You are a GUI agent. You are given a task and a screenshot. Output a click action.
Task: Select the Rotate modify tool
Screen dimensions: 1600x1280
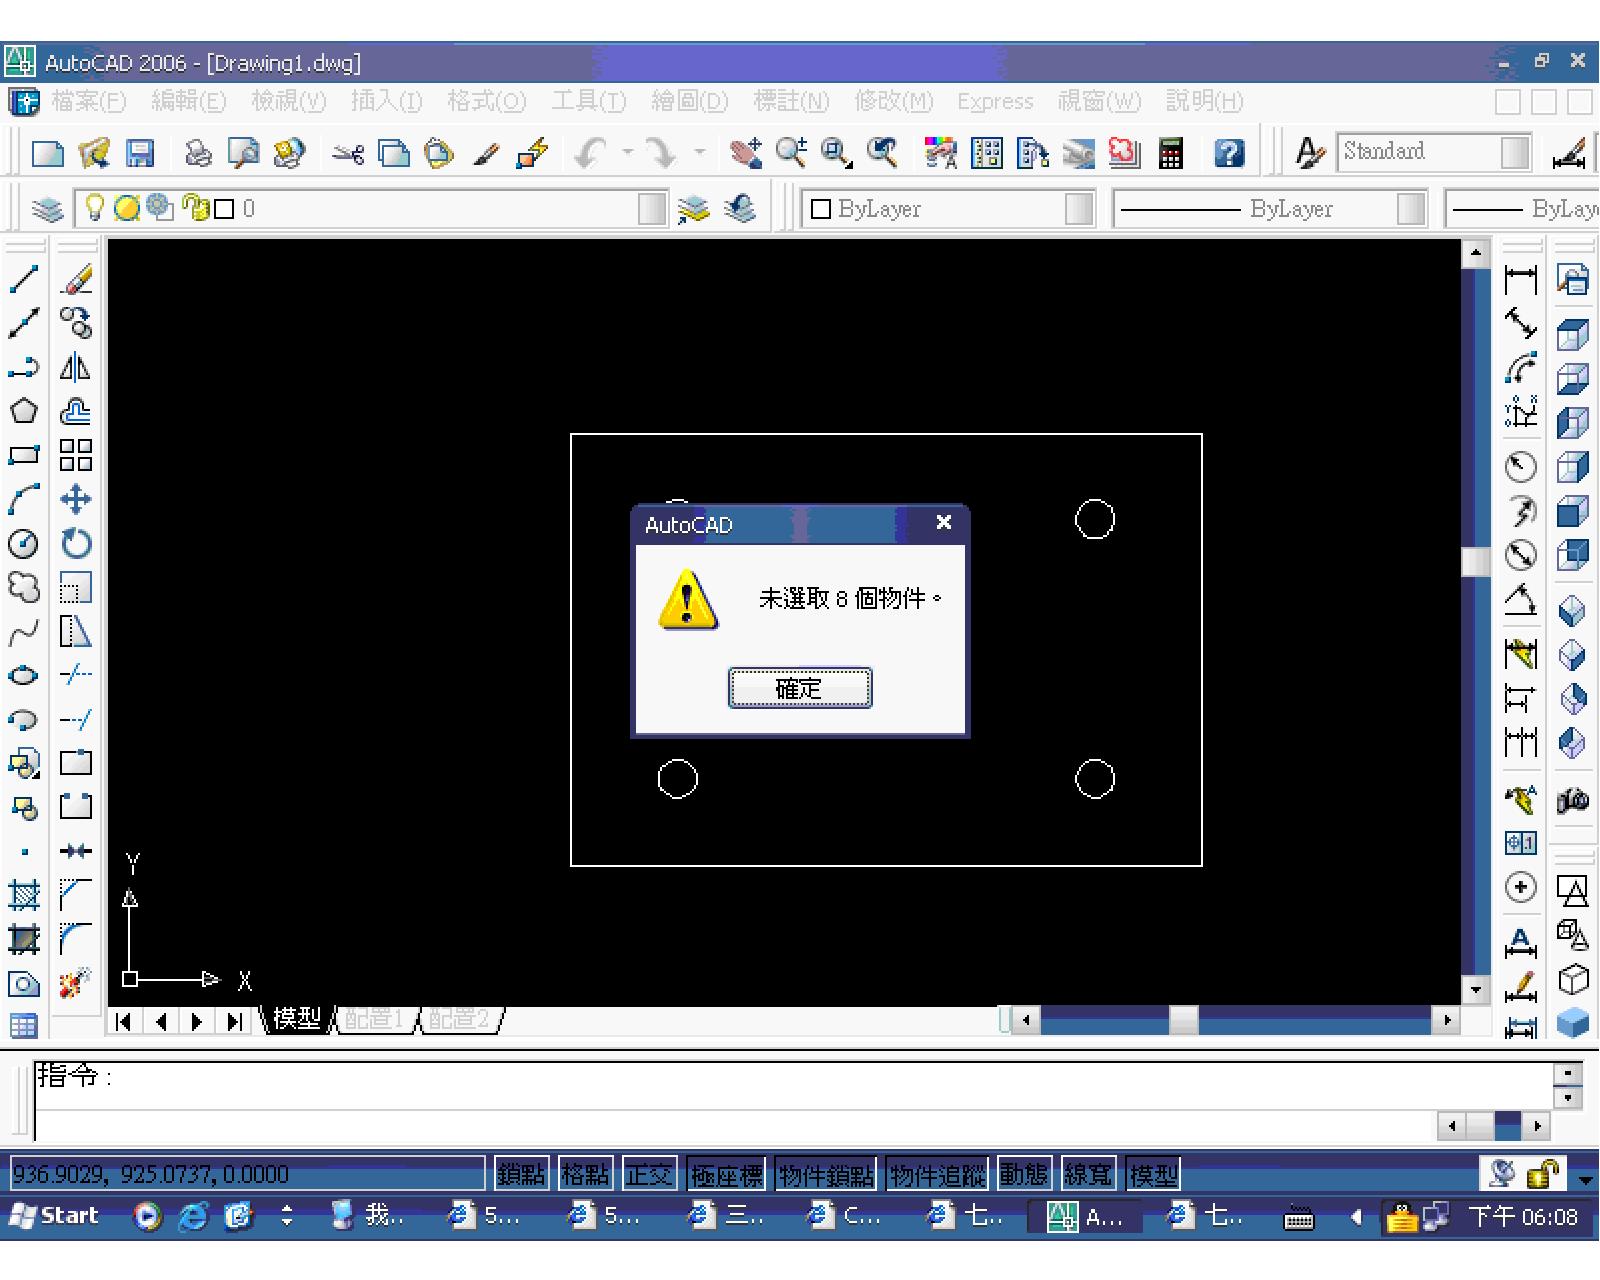click(x=76, y=543)
